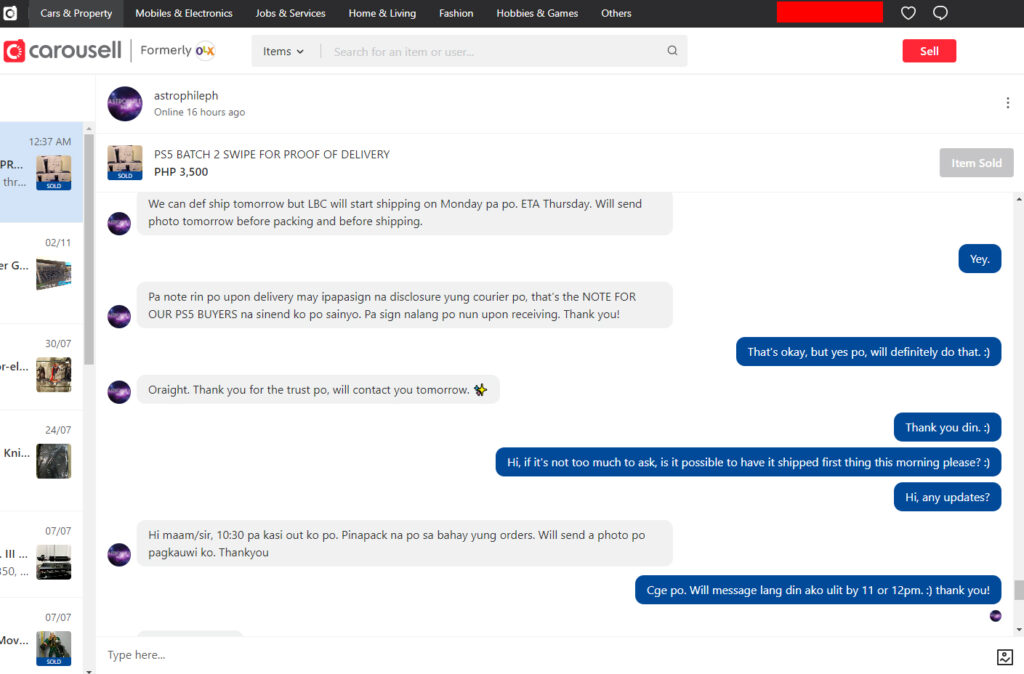Image resolution: width=1024 pixels, height=674 pixels.
Task: Click the Carousell logo
Action: click(63, 51)
